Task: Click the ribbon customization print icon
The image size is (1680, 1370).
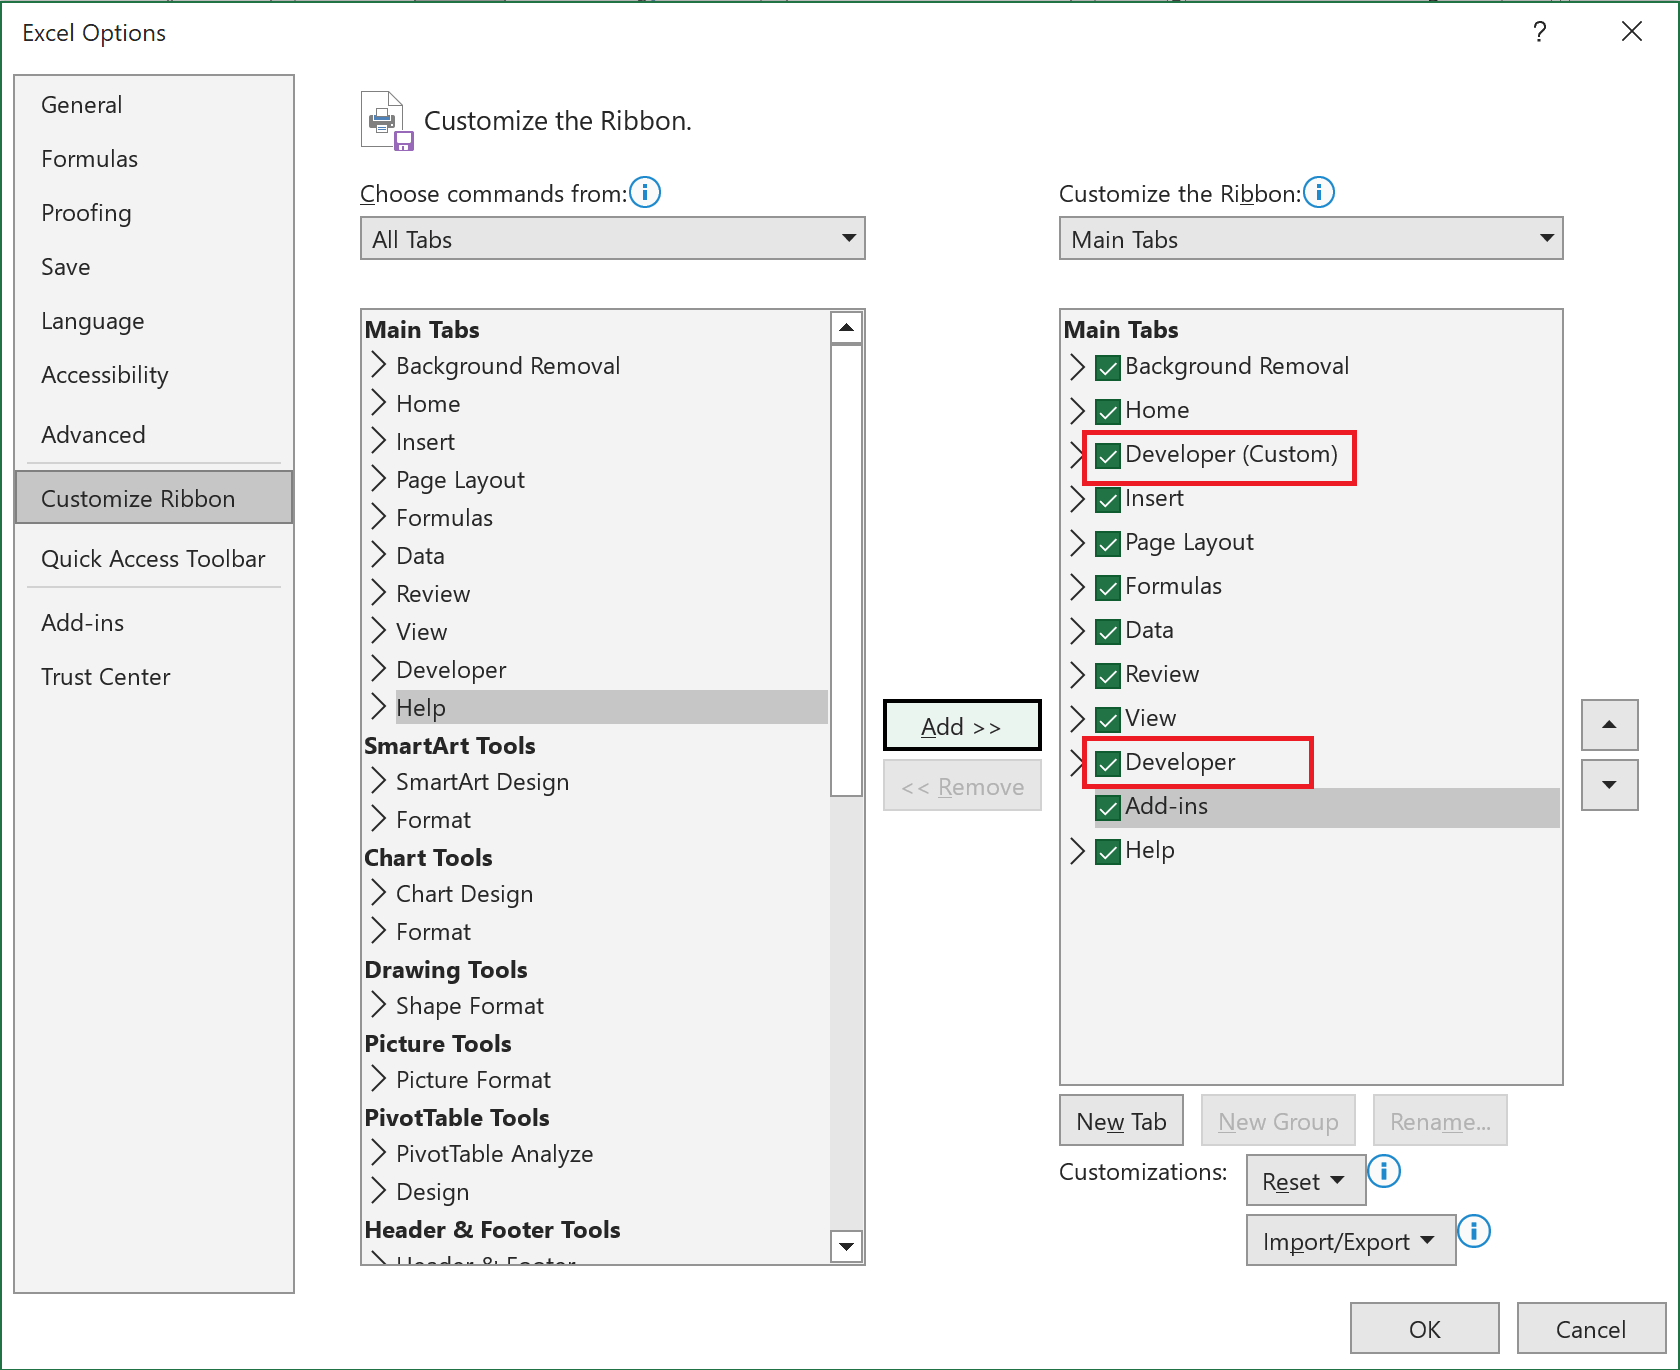Action: [x=385, y=120]
